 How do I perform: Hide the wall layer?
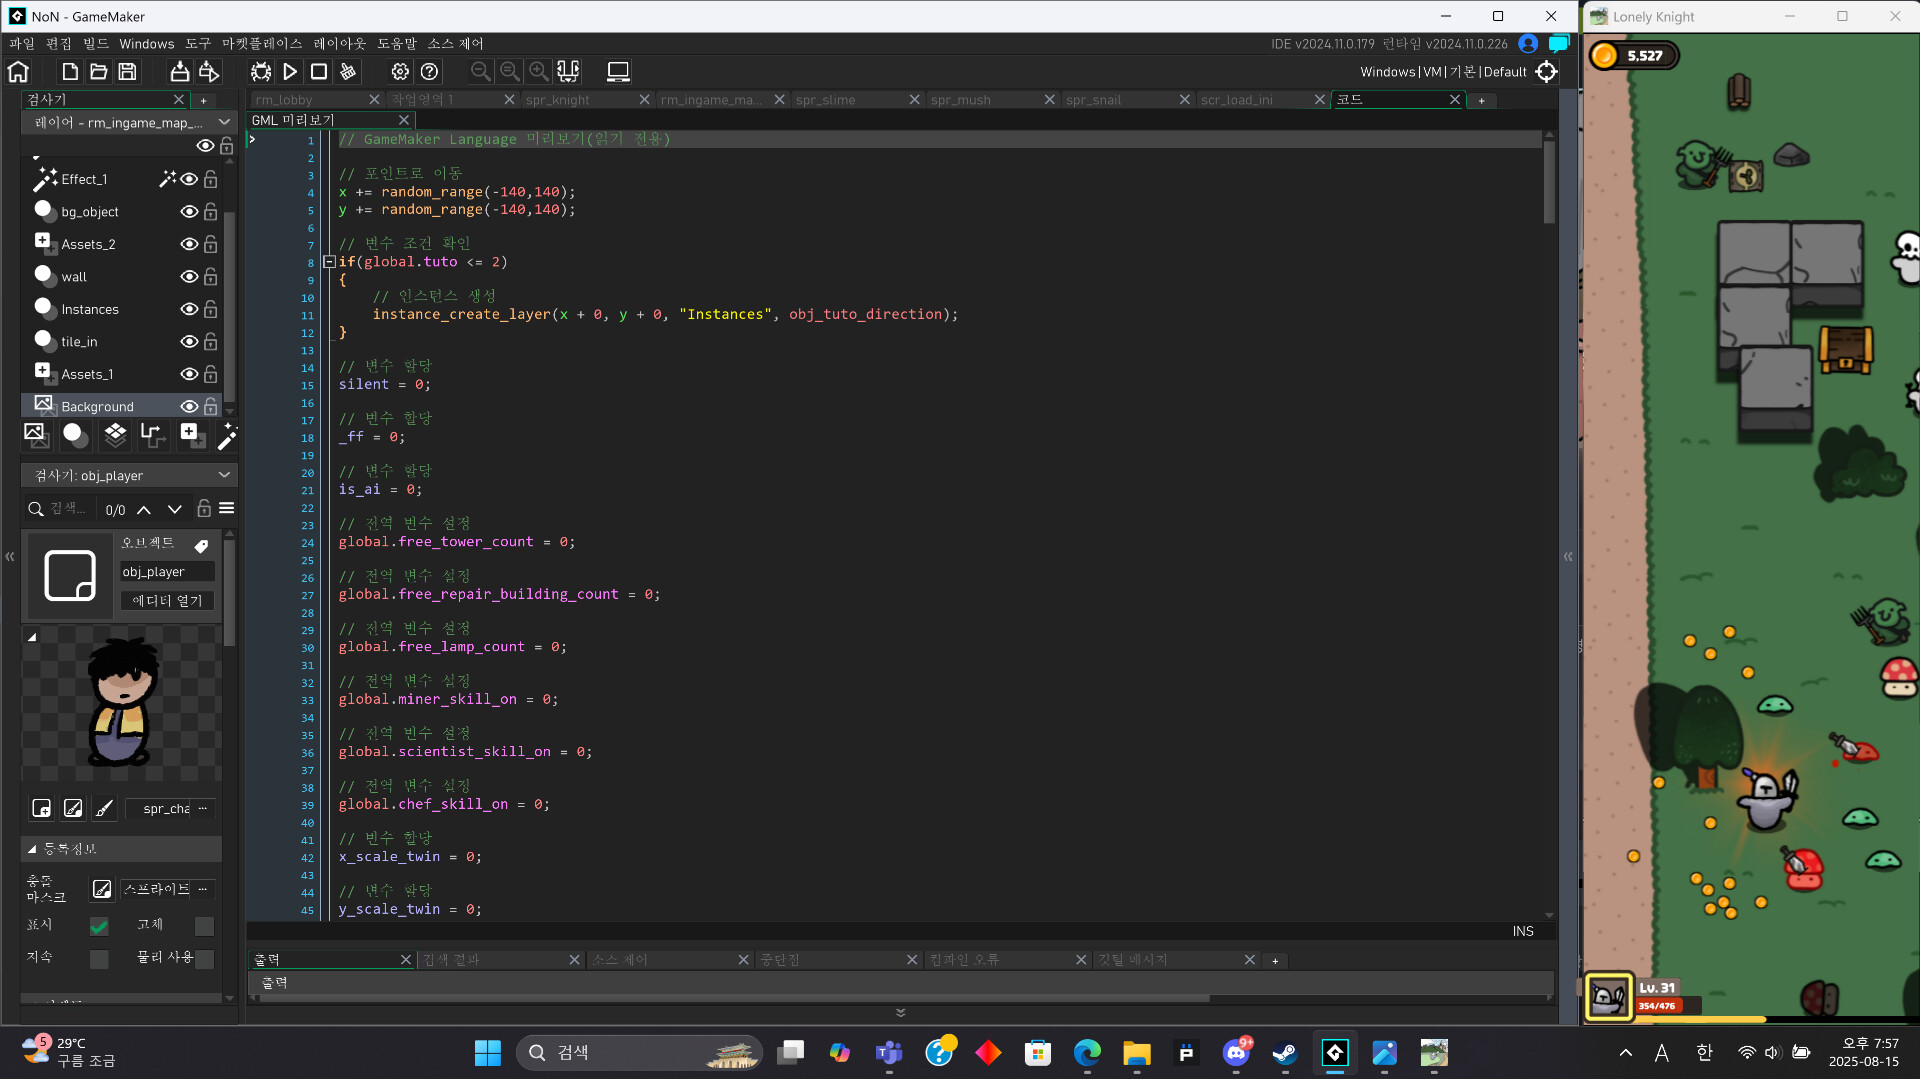coord(189,277)
